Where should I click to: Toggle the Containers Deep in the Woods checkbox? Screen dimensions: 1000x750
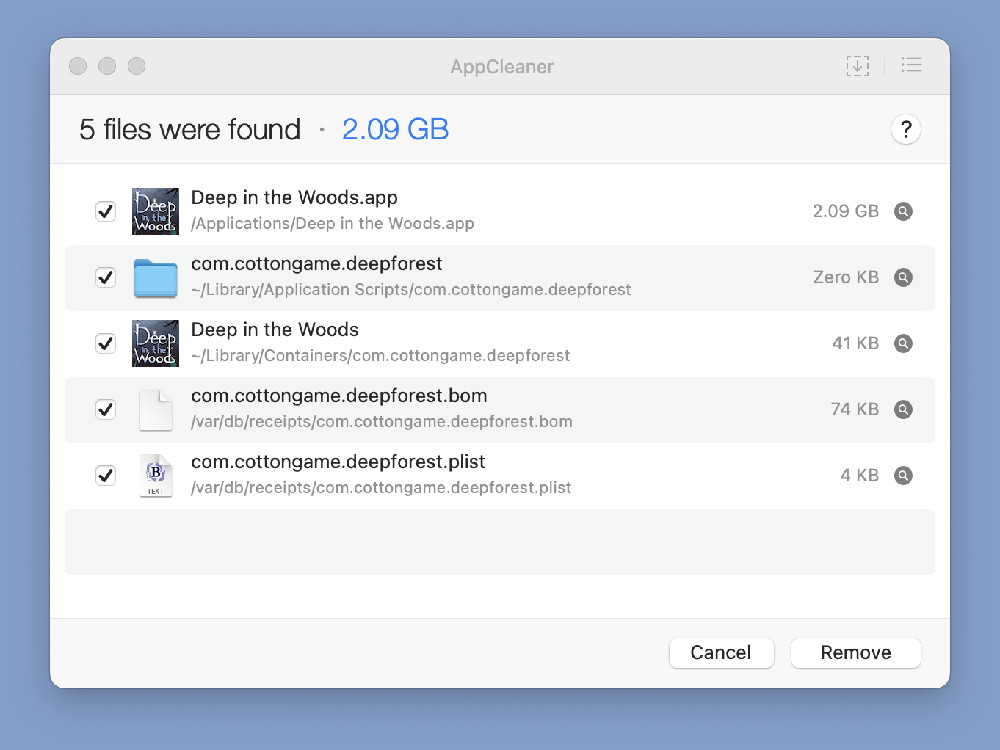(x=105, y=343)
